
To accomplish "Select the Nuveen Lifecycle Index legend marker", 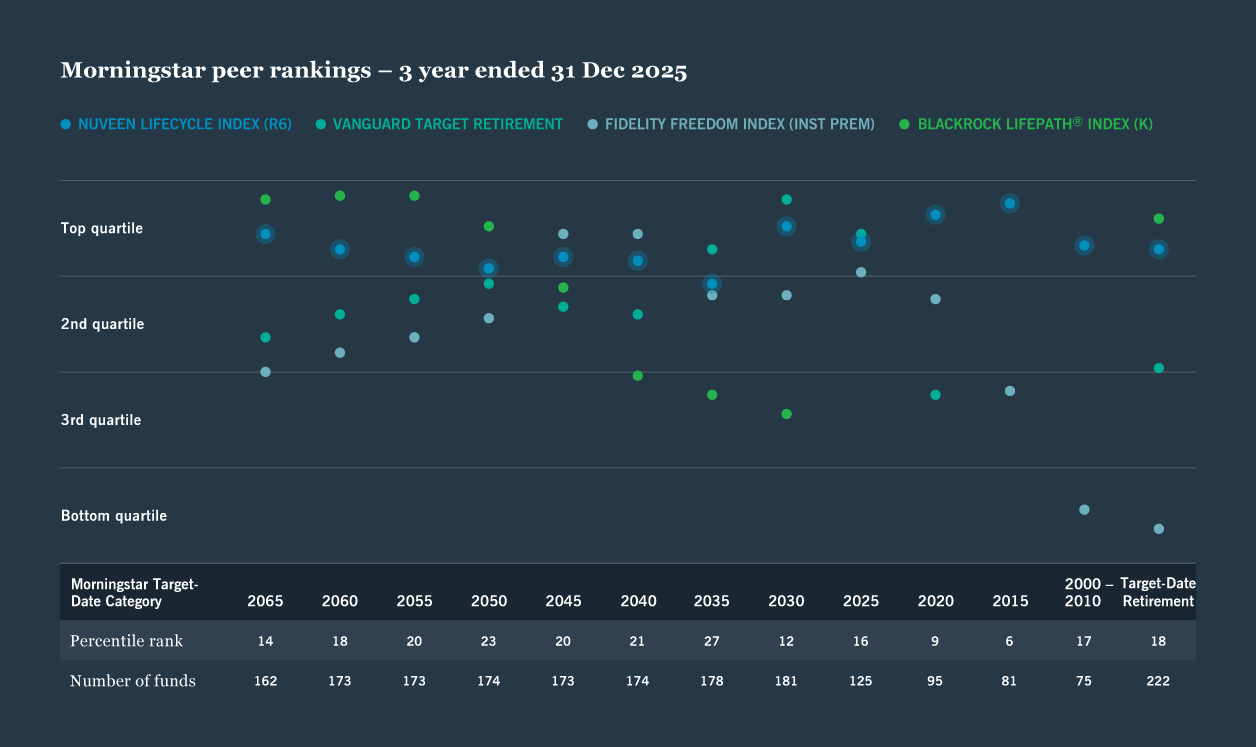I will pyautogui.click(x=64, y=124).
